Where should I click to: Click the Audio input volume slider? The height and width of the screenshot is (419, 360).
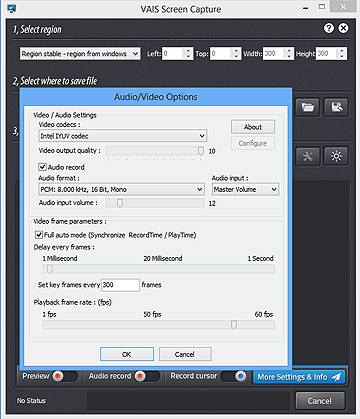pos(155,203)
